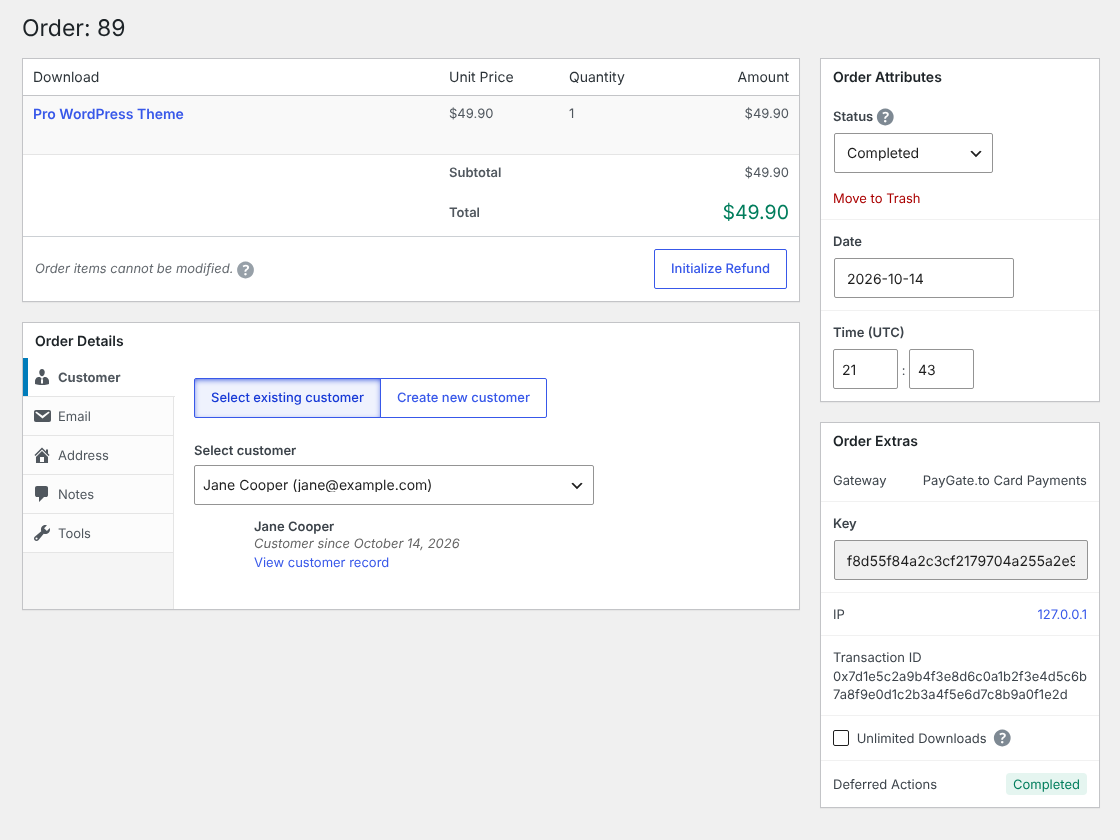Screen dimensions: 1120x840
Task: Click the Email envelope icon
Action: click(42, 416)
